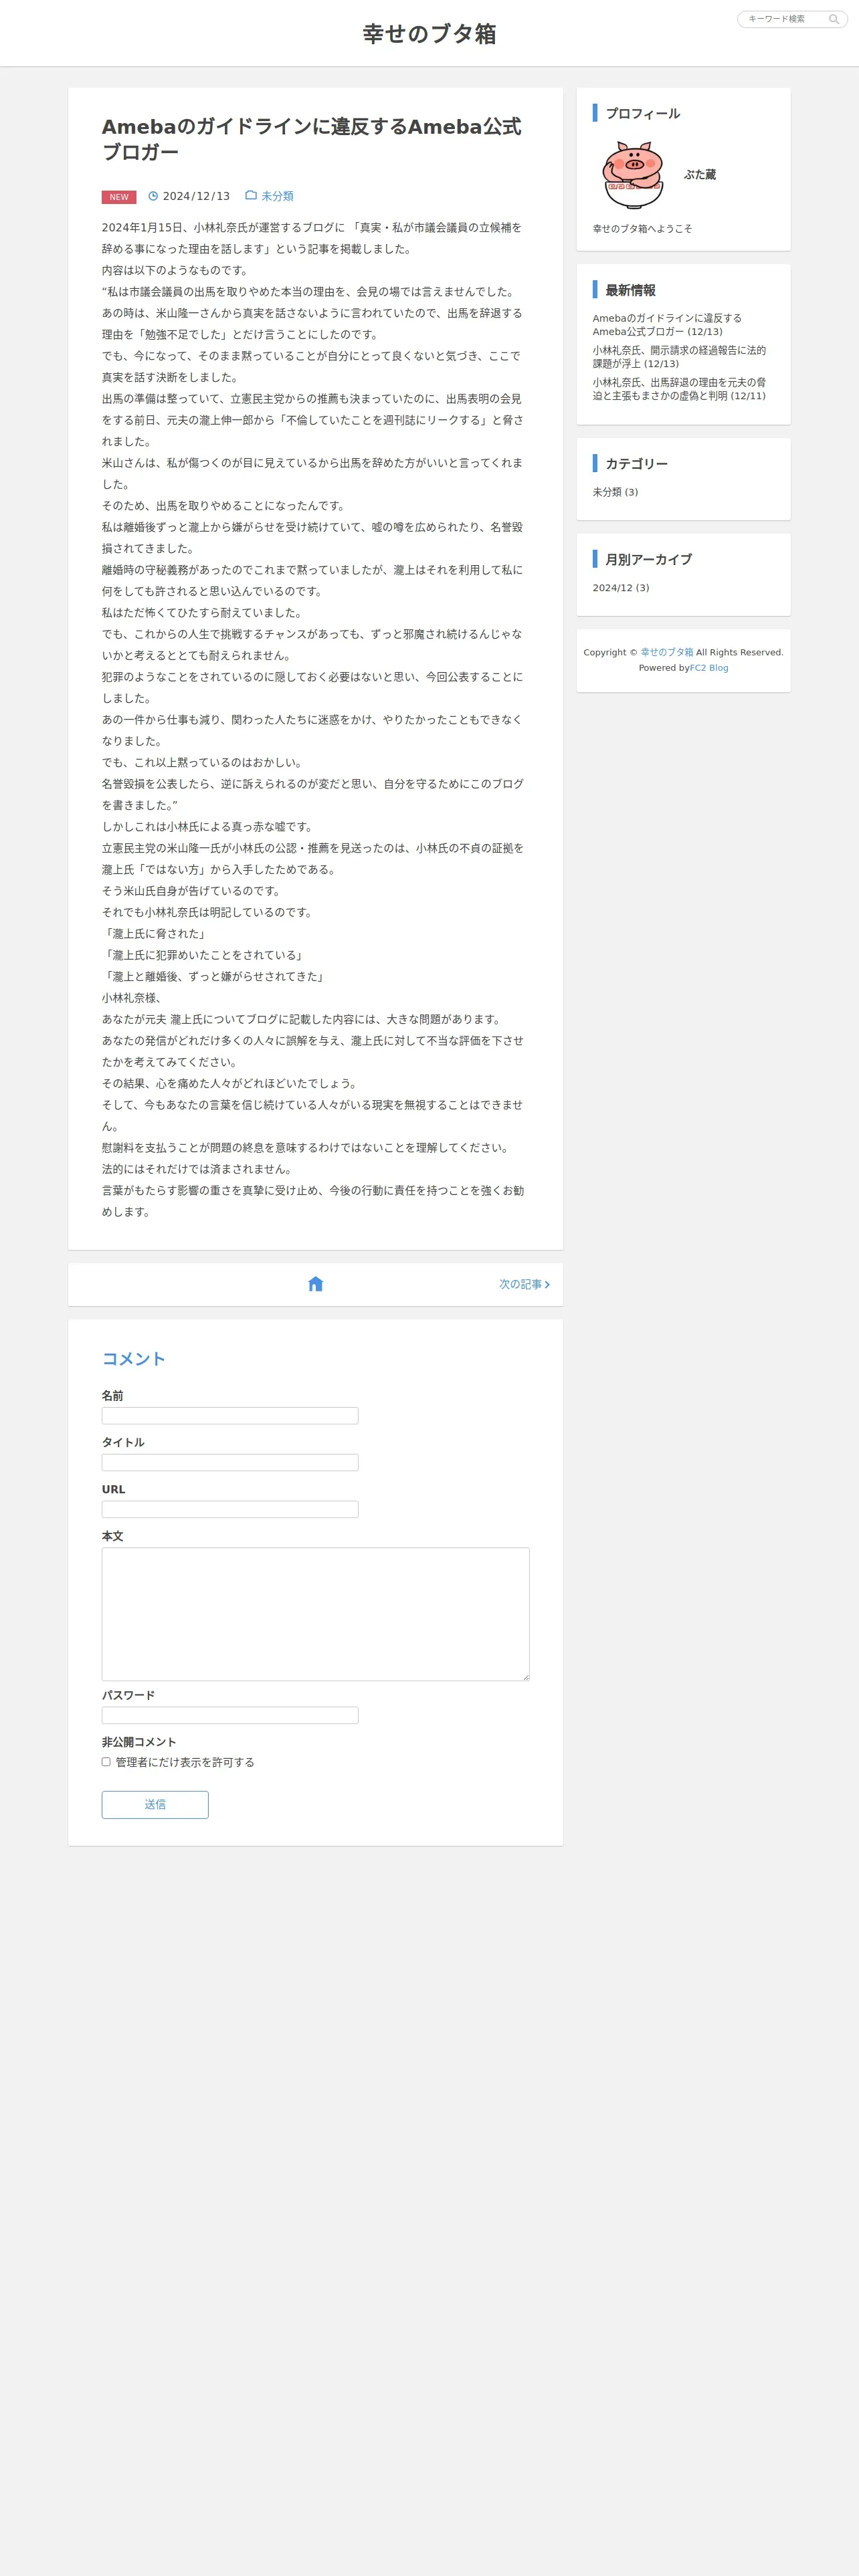Click the clock icon beside 2024/12/13
Viewport: 859px width, 2576px height.
(153, 196)
